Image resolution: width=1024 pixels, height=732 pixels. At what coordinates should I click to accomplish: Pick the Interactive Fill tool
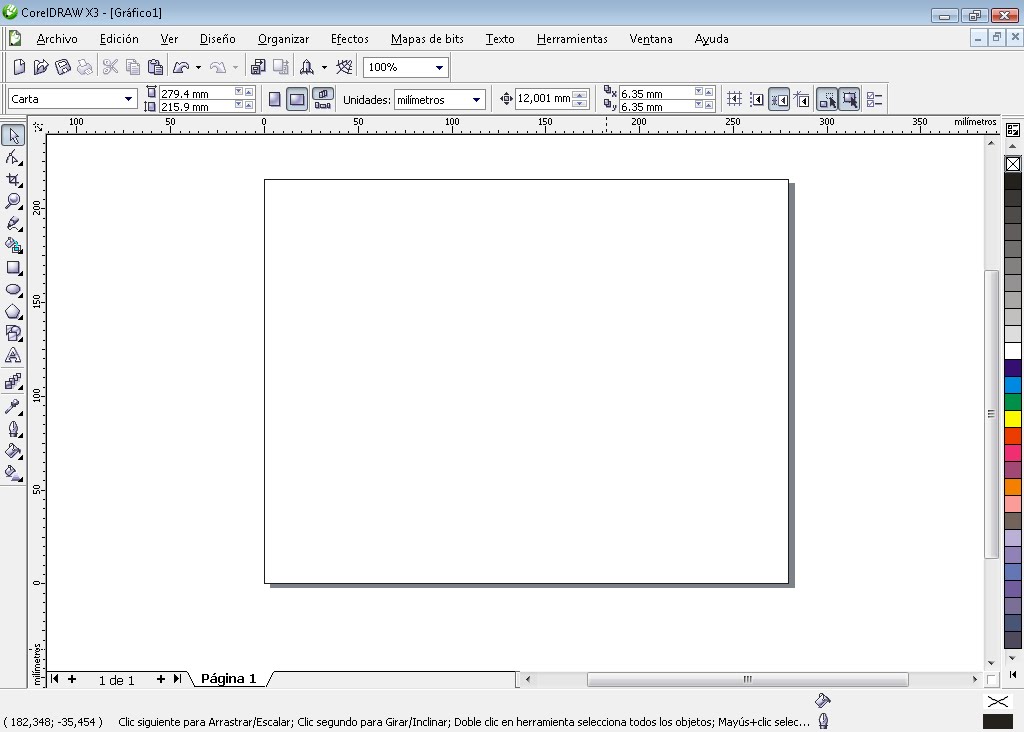13,471
